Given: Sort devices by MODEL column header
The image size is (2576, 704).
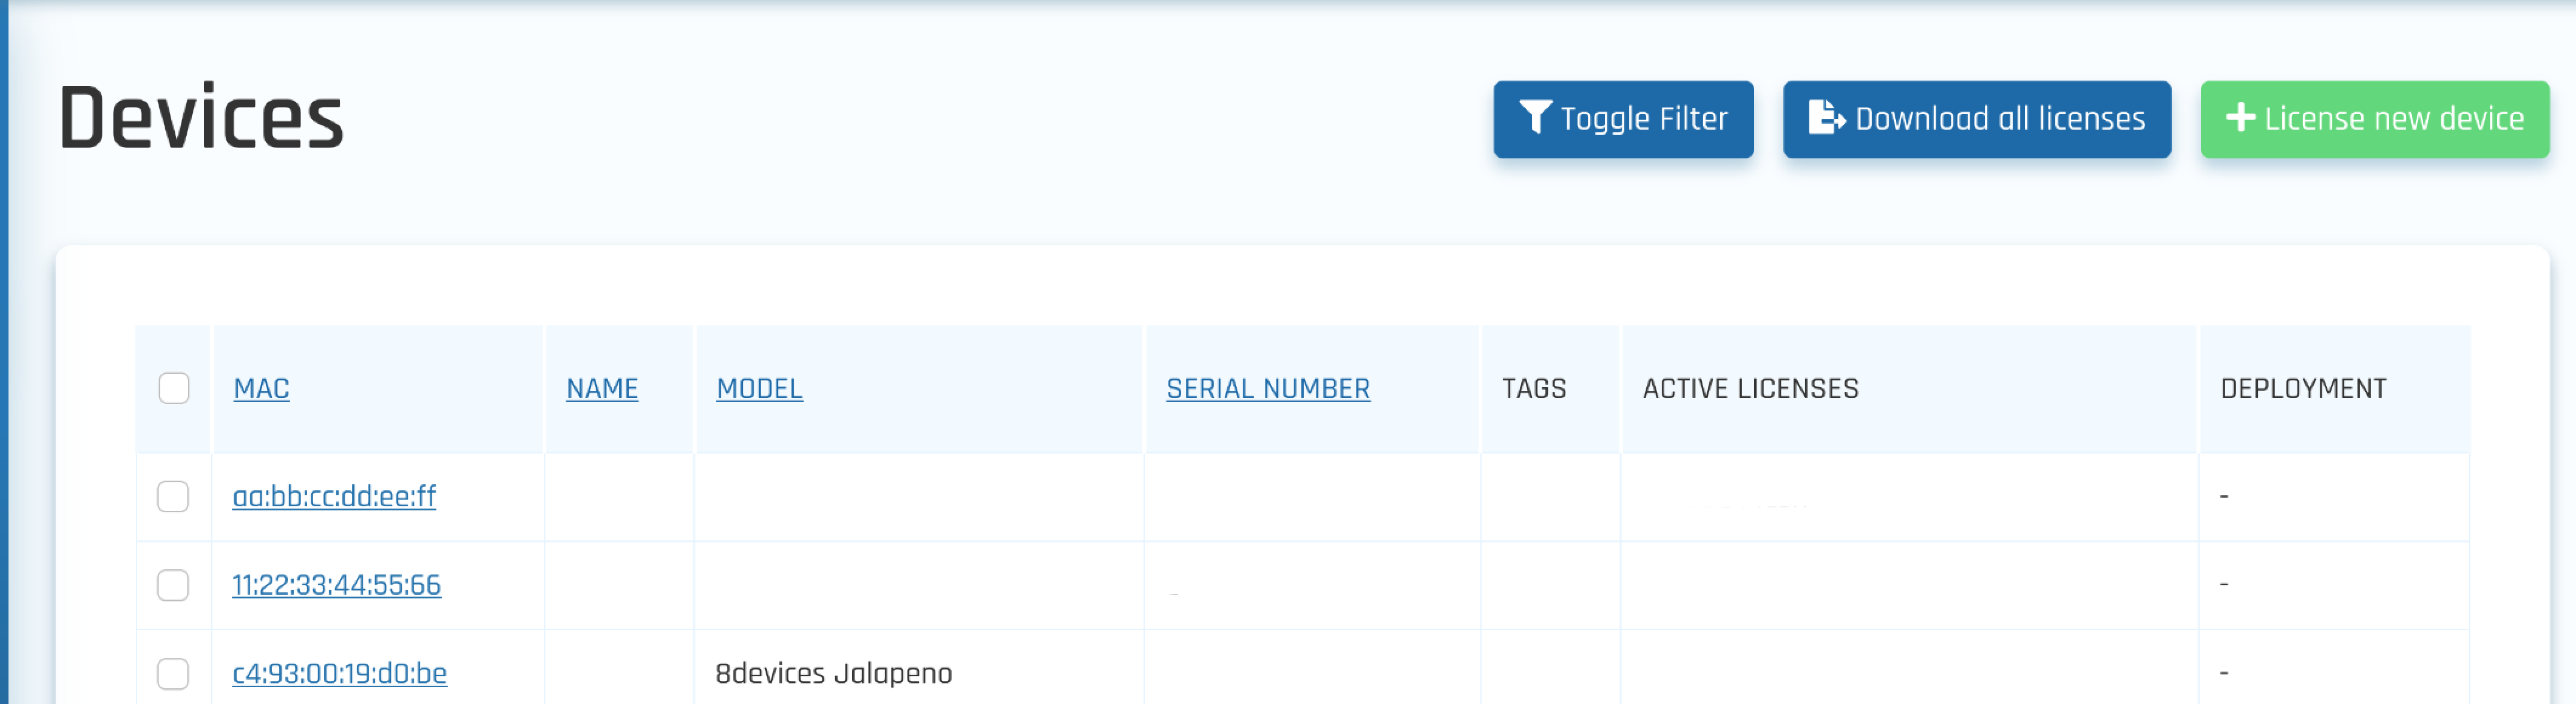Looking at the screenshot, I should tap(759, 388).
